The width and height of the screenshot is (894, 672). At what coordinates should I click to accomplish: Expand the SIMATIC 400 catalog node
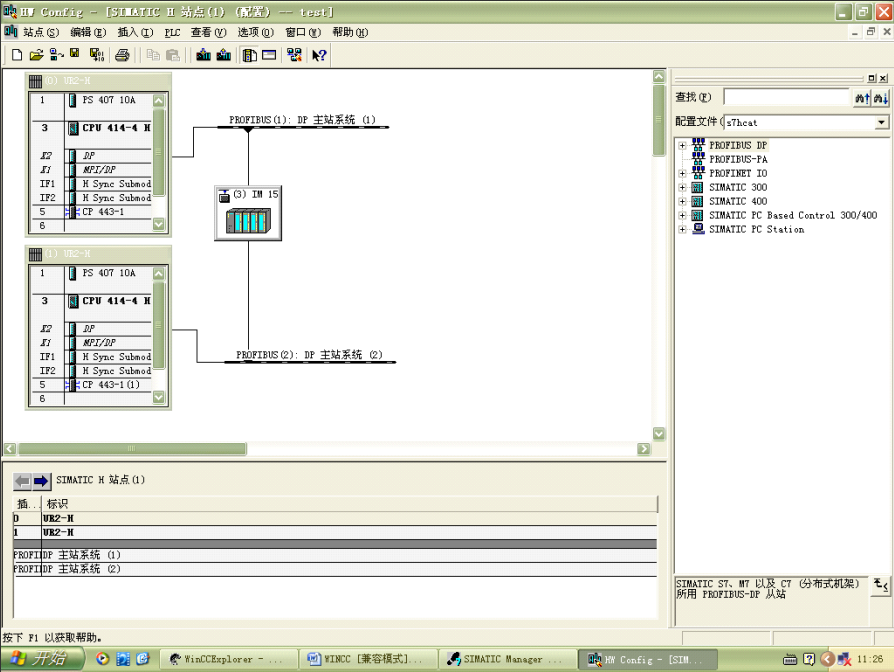coord(683,202)
